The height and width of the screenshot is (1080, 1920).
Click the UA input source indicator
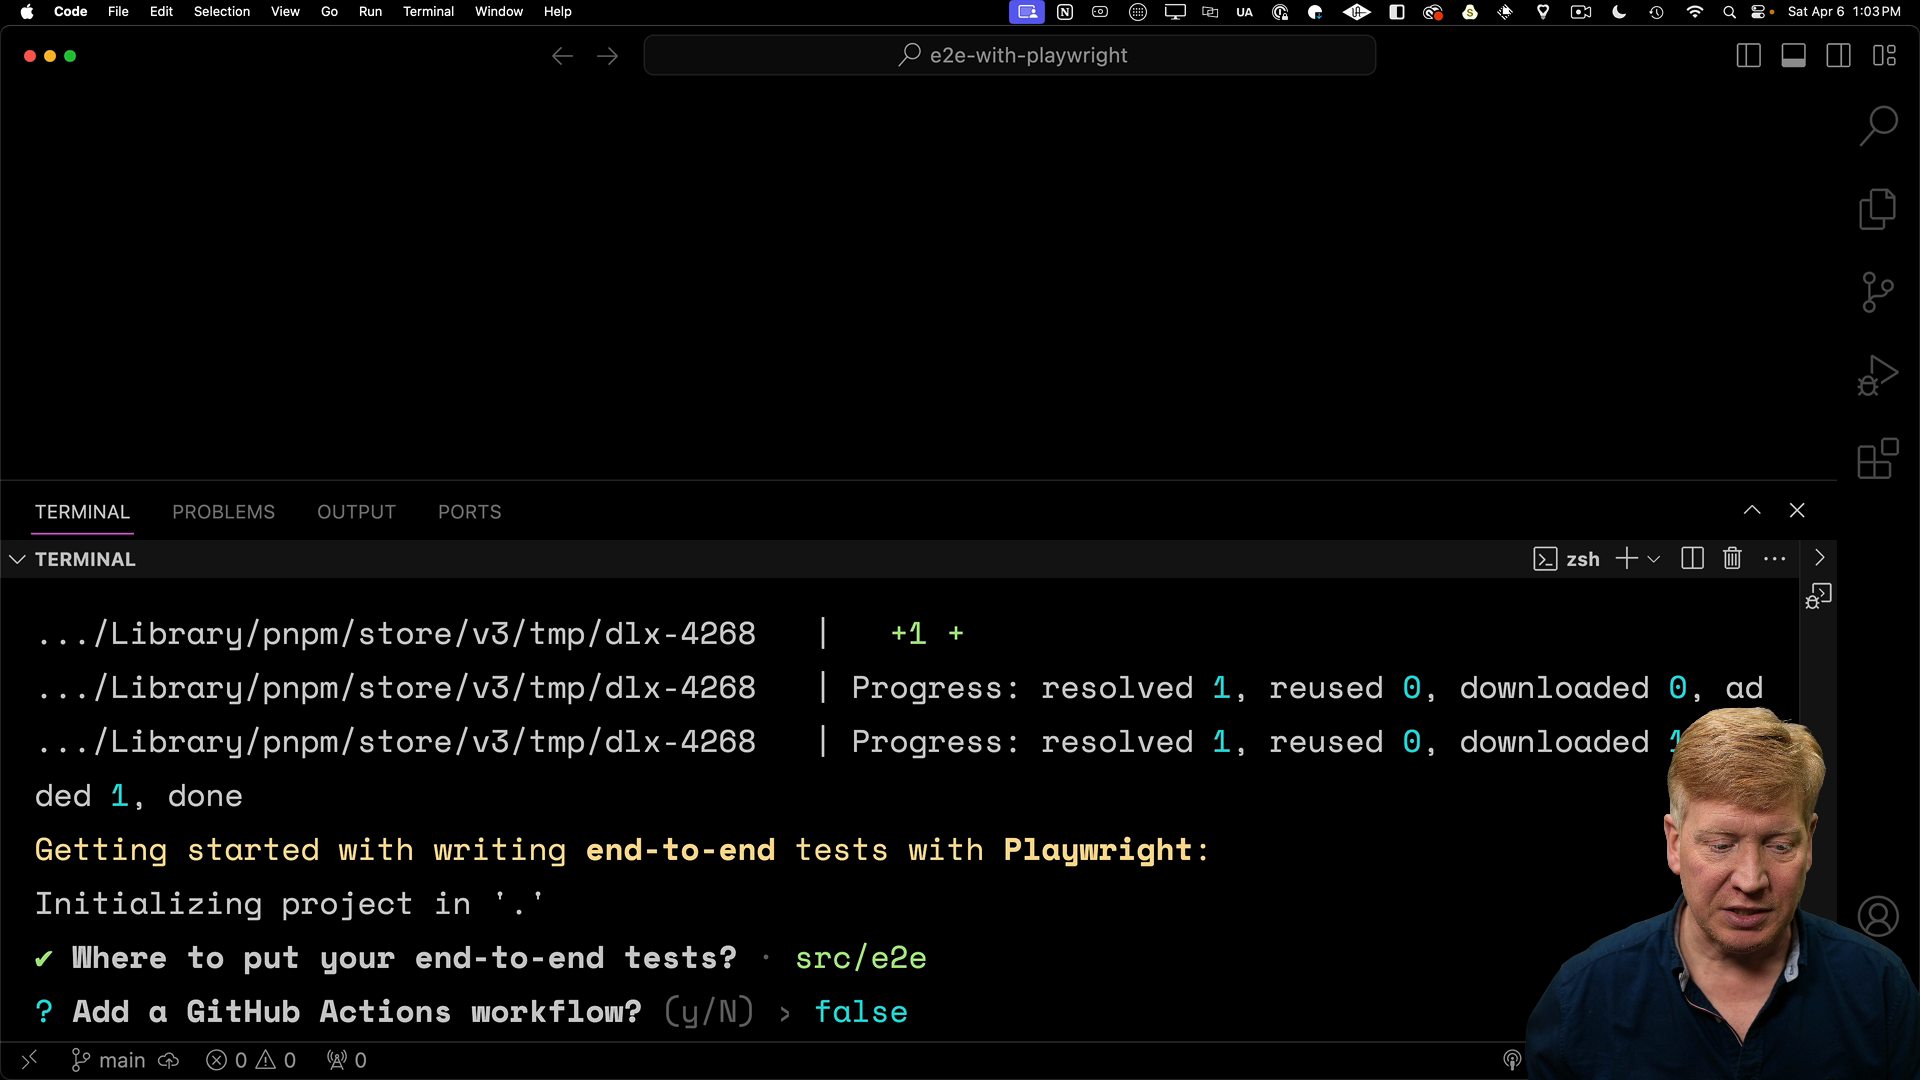[1244, 12]
